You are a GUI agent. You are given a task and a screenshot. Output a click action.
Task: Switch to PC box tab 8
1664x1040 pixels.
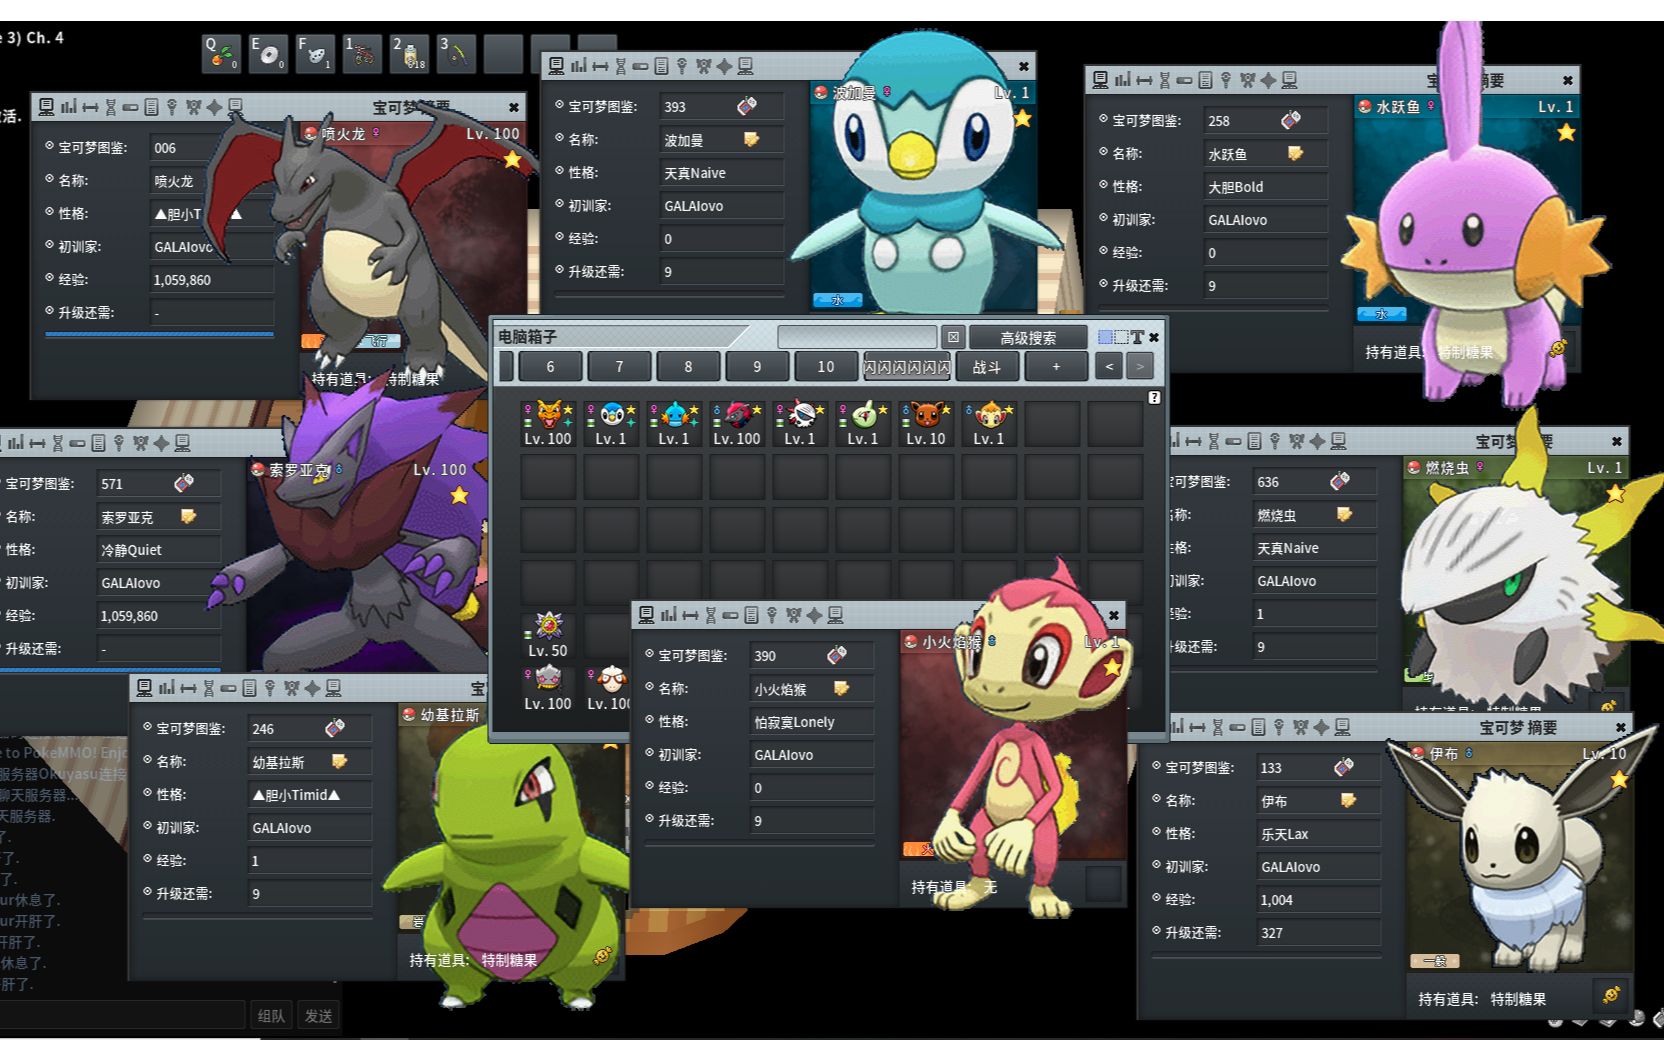(688, 367)
